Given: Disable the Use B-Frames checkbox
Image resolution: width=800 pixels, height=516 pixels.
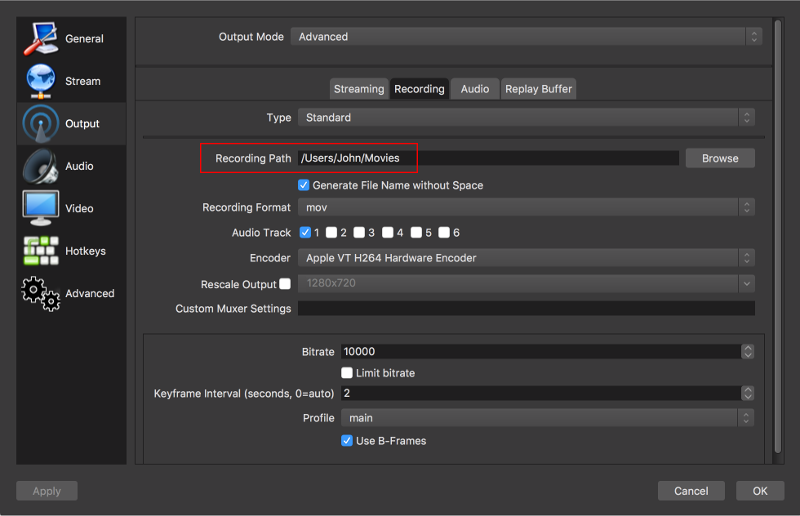Looking at the screenshot, I should (x=347, y=441).
